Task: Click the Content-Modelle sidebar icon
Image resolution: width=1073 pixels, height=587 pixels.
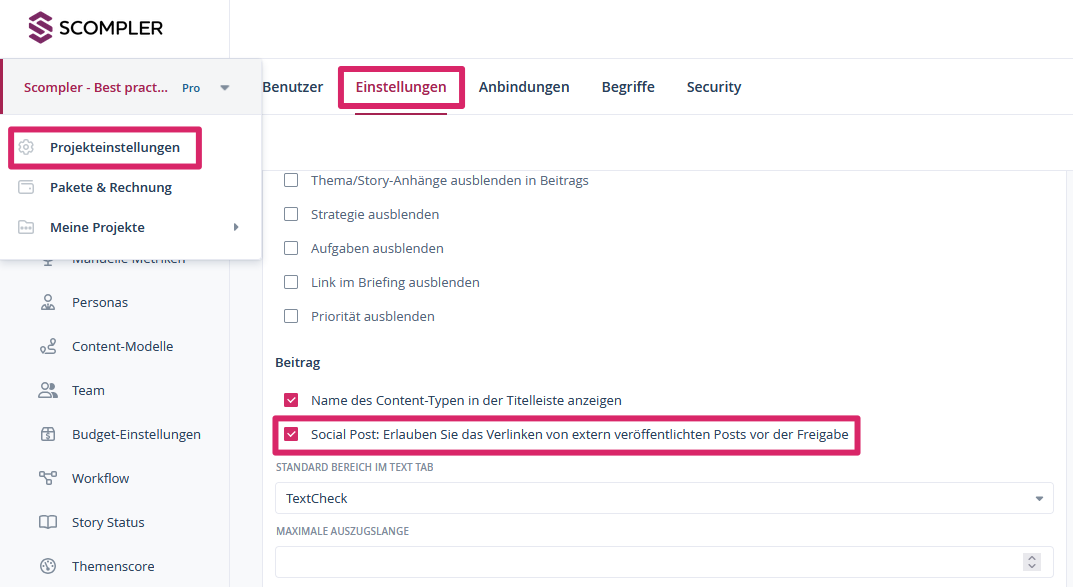Action: tap(48, 346)
